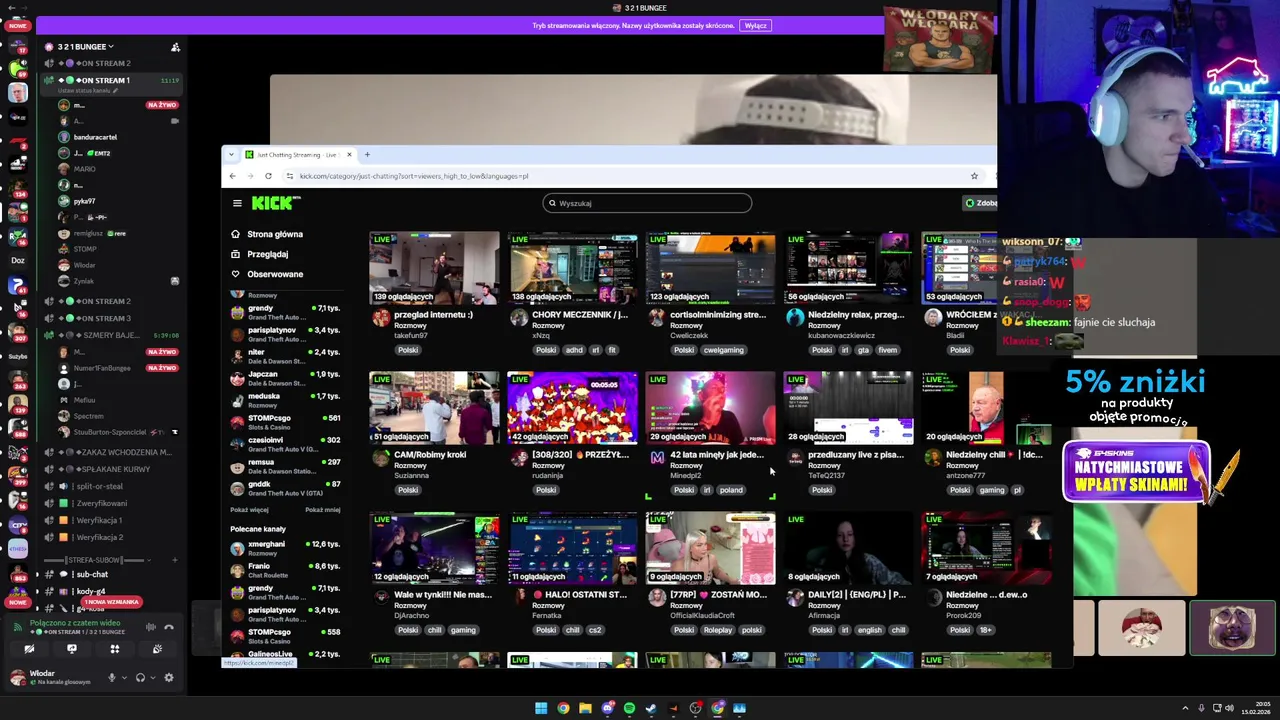Click the Kick logo
Screen dimensions: 1280x720
[x=275, y=203]
